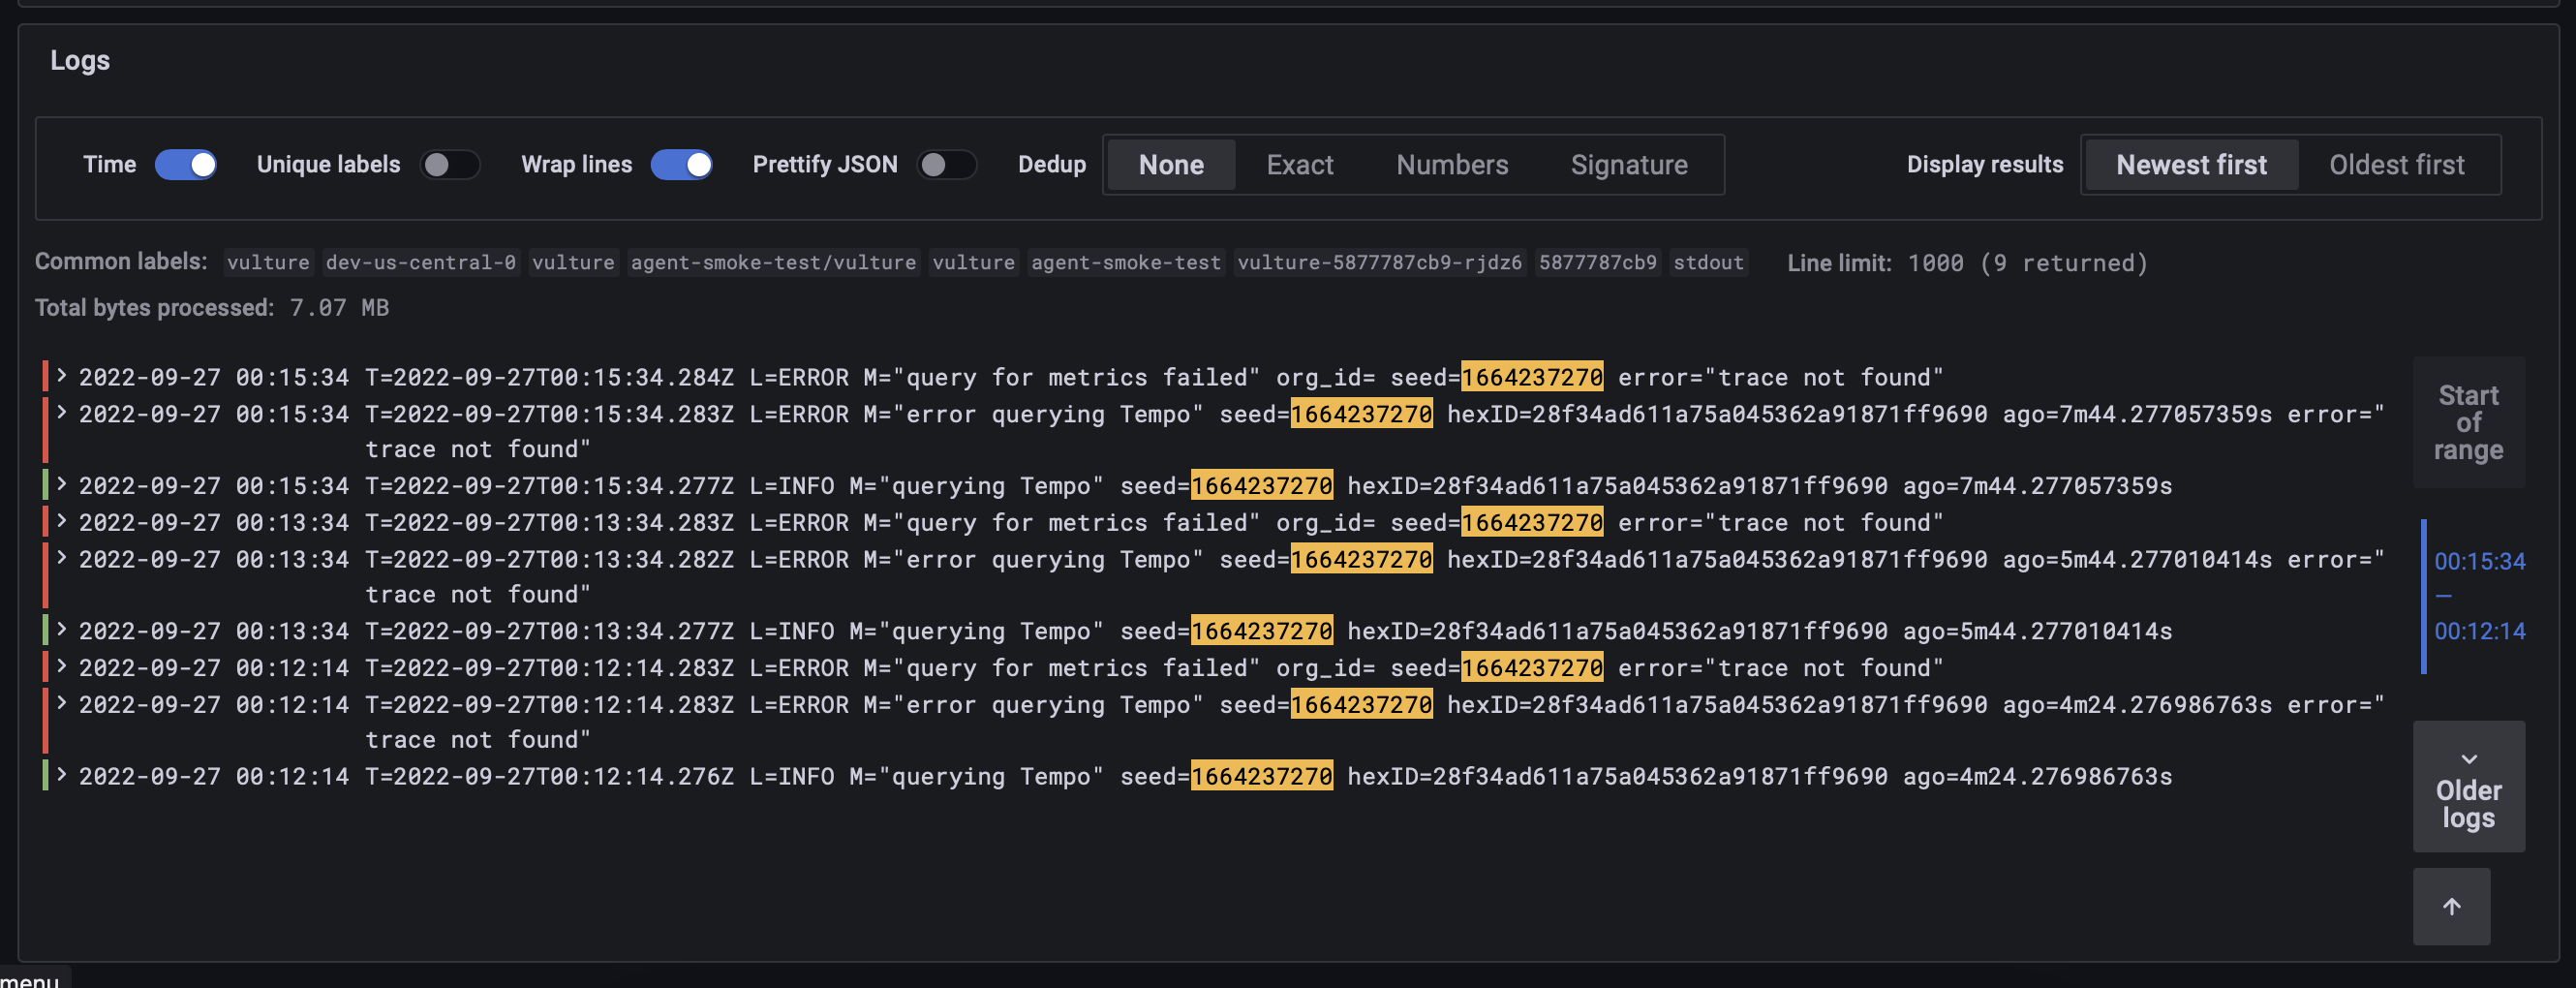Click the agent-smoke-test label chip
Image resolution: width=2576 pixels, height=988 pixels.
pyautogui.click(x=1126, y=262)
